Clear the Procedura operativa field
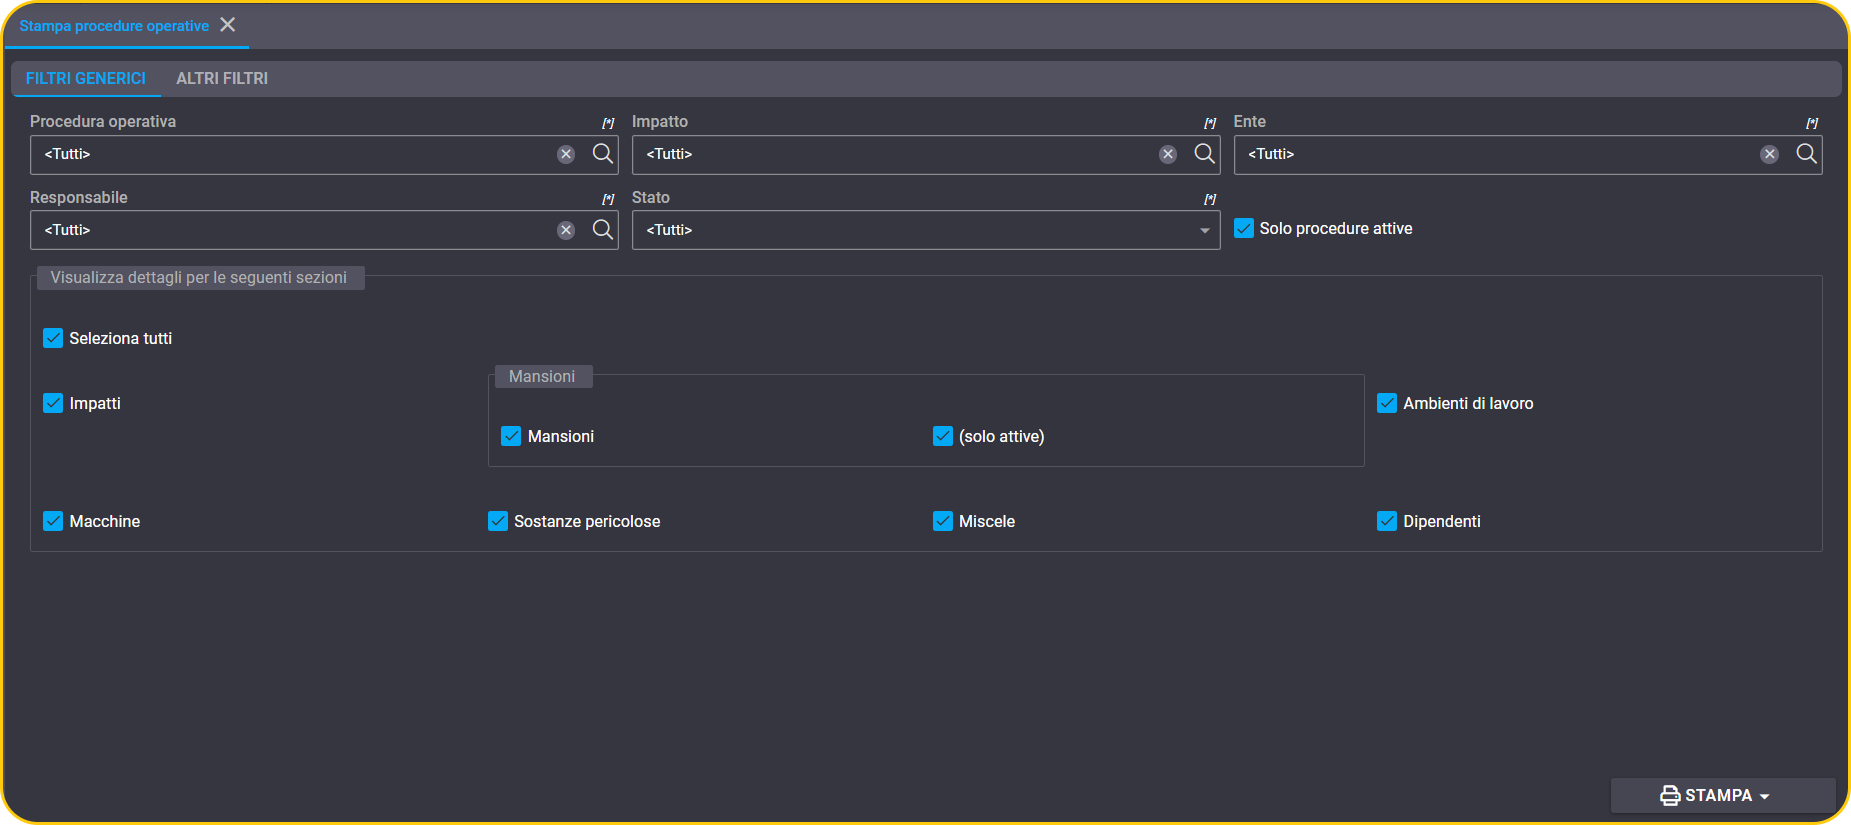The image size is (1851, 825). click(566, 154)
